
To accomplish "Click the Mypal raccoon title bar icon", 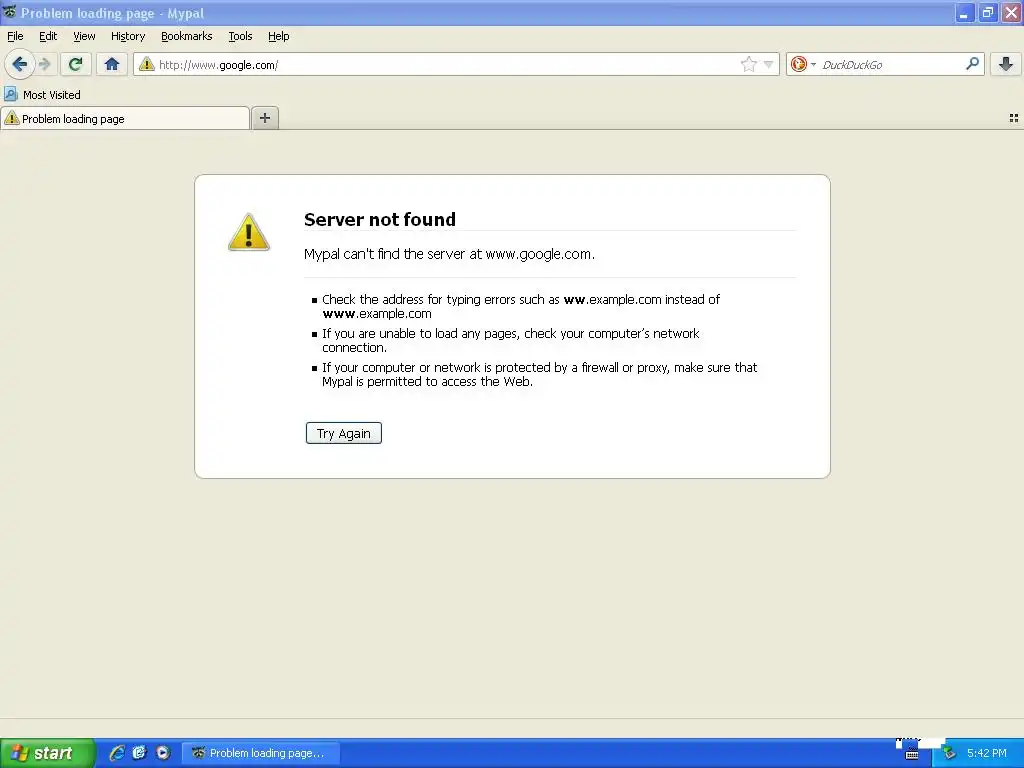I will pyautogui.click(x=9, y=12).
